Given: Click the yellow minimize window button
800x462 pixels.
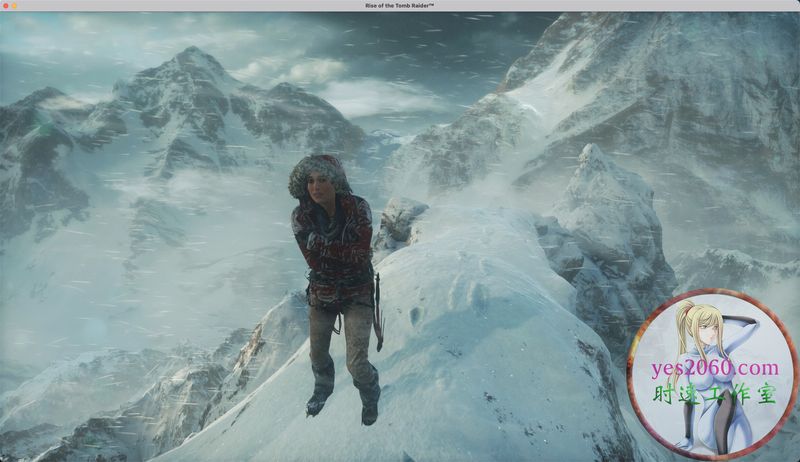Looking at the screenshot, I should coord(16,5).
